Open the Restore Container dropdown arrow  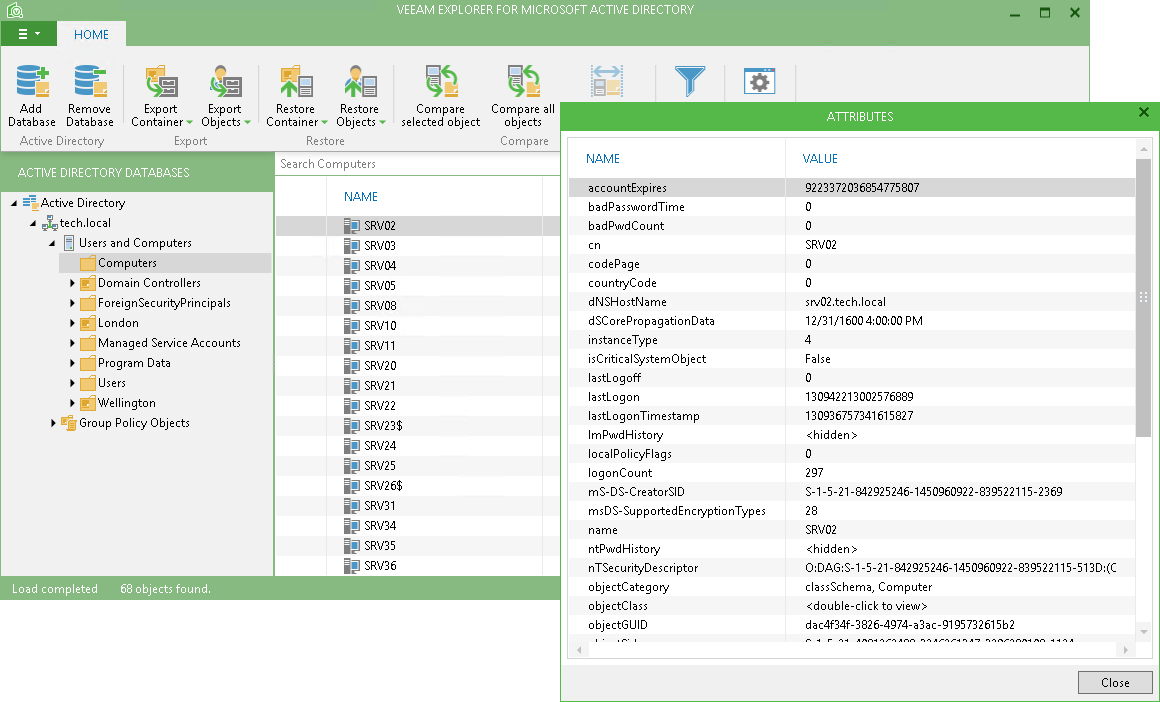tap(324, 123)
